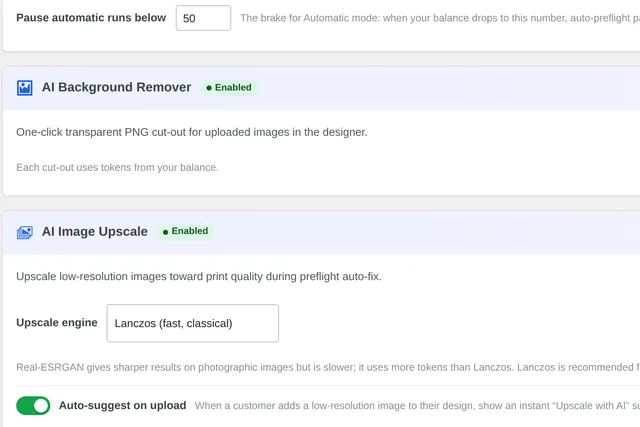
Task: Click the AI Image Upscale stacked-images icon
Action: (24, 232)
